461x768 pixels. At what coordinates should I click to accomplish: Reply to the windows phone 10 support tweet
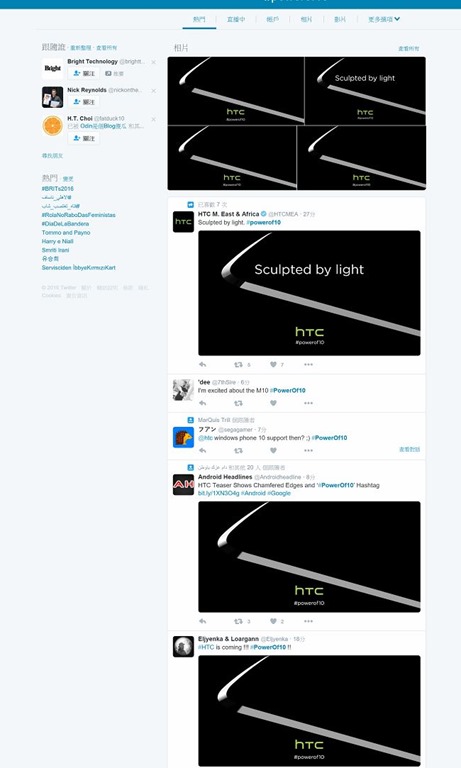pyautogui.click(x=203, y=451)
